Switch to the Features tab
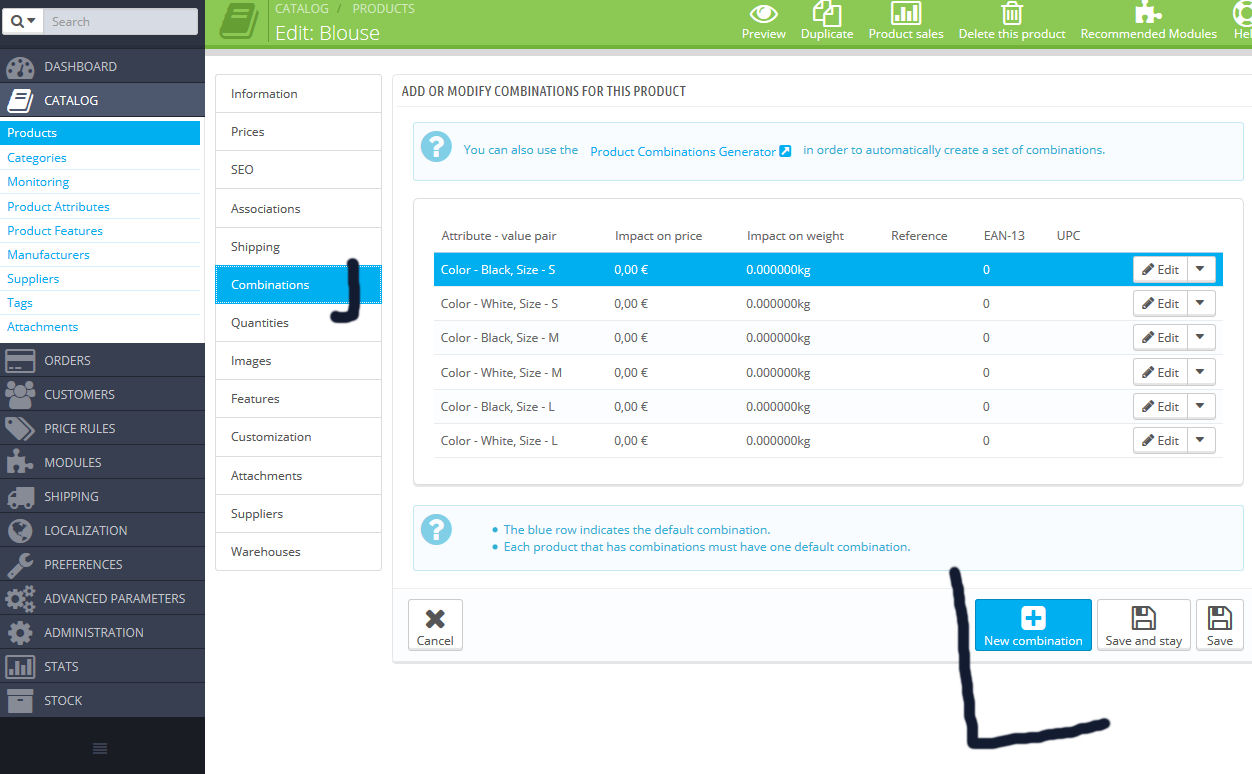1252x774 pixels. click(298, 399)
